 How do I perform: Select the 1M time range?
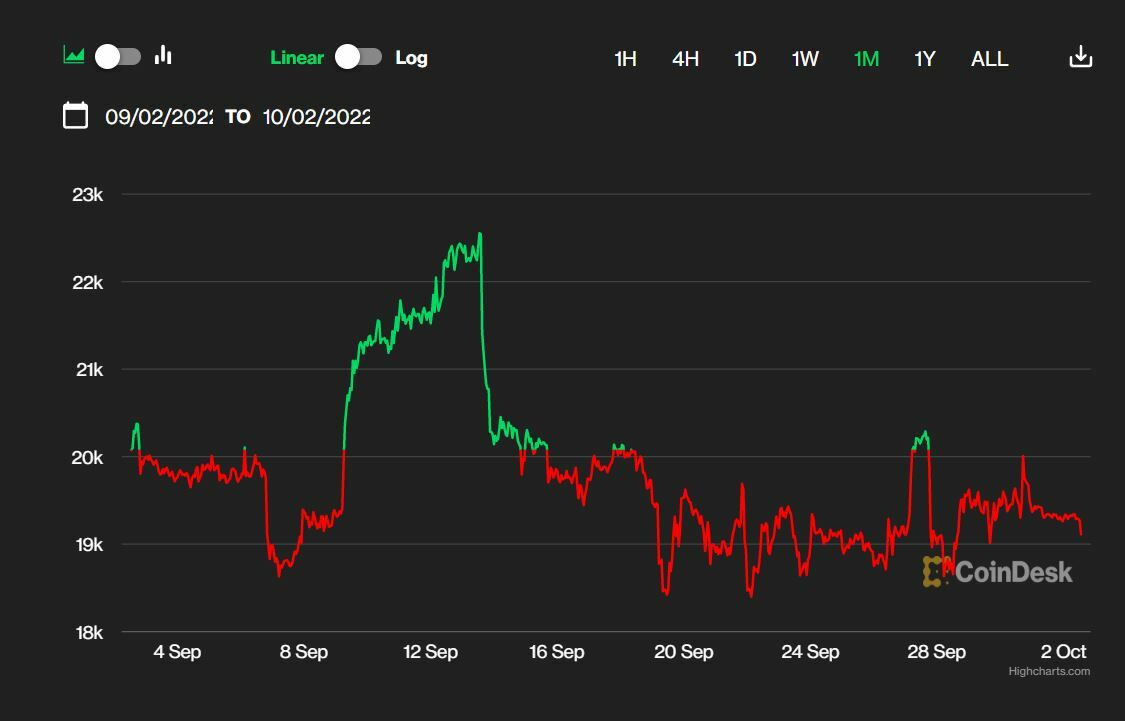(866, 59)
